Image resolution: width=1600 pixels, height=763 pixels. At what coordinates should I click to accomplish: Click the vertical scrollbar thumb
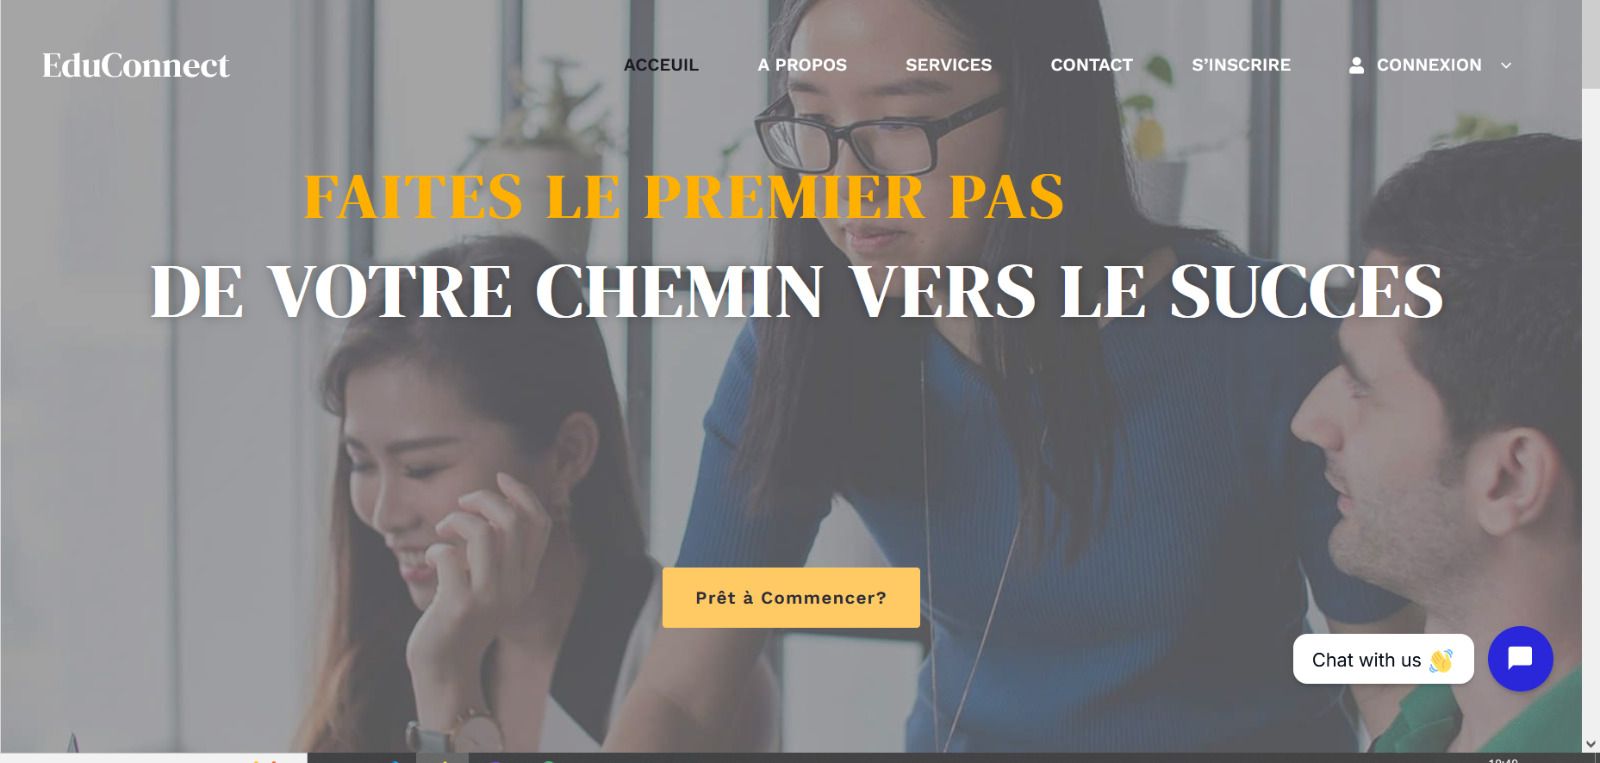(1591, 45)
